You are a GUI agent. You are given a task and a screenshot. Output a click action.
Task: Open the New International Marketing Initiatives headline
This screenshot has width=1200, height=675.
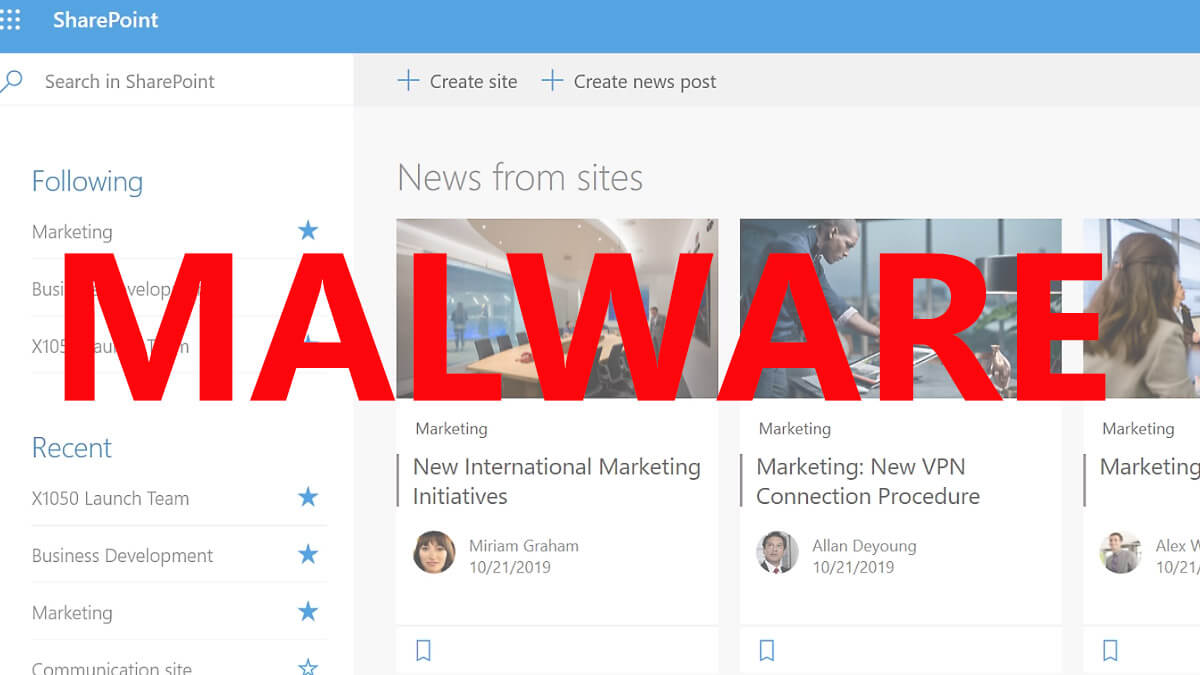point(556,481)
